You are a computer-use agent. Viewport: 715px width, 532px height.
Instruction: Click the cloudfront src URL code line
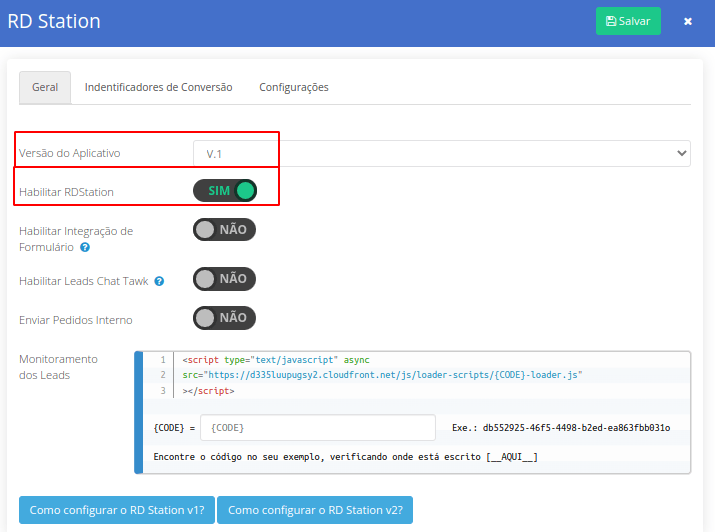[382, 375]
